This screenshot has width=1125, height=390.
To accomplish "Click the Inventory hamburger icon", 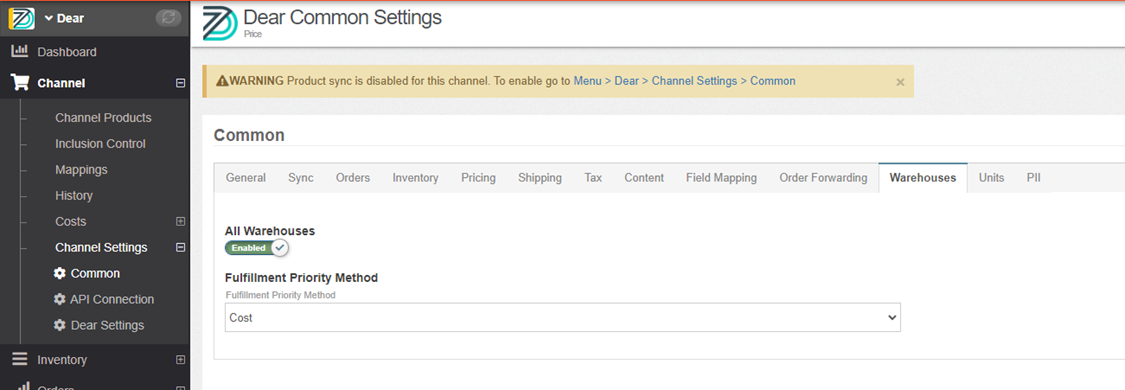I will (20, 360).
